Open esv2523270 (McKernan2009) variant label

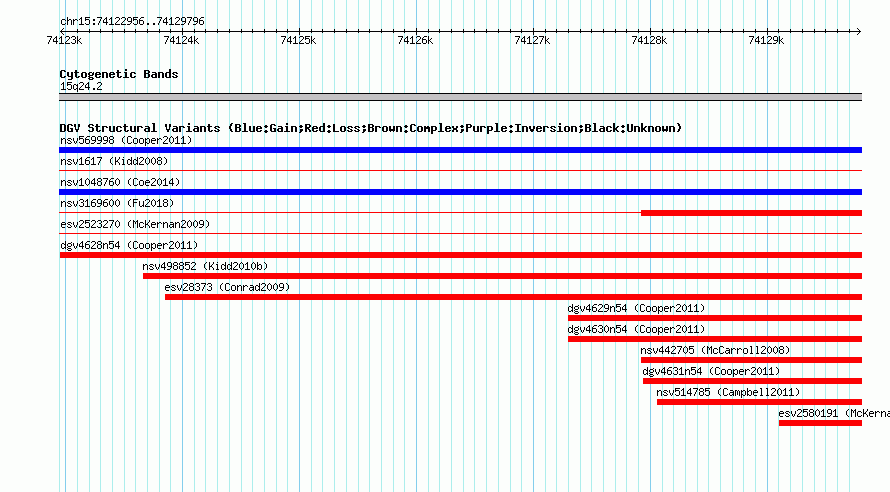135,224
